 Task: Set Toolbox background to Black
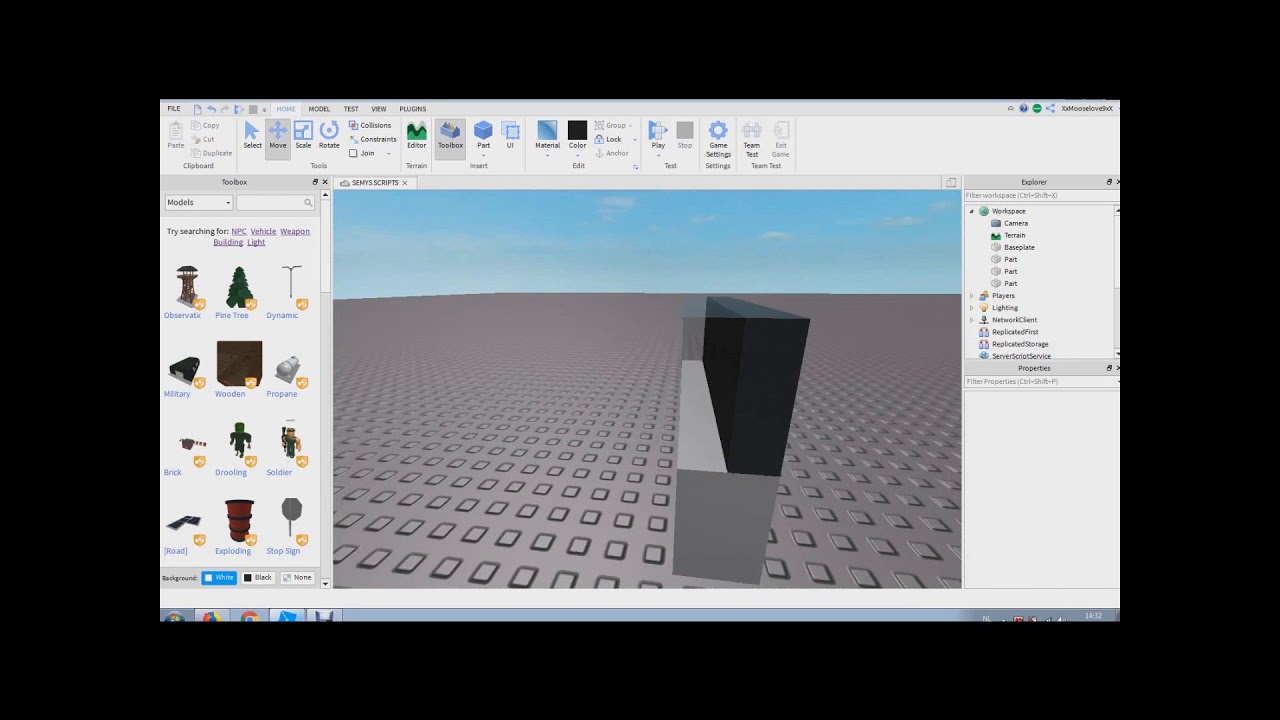pos(258,578)
